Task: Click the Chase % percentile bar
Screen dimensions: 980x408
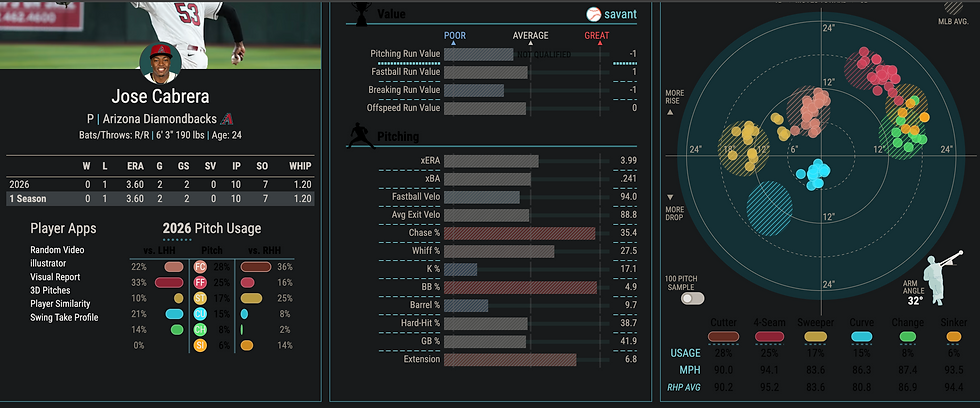Action: point(519,233)
